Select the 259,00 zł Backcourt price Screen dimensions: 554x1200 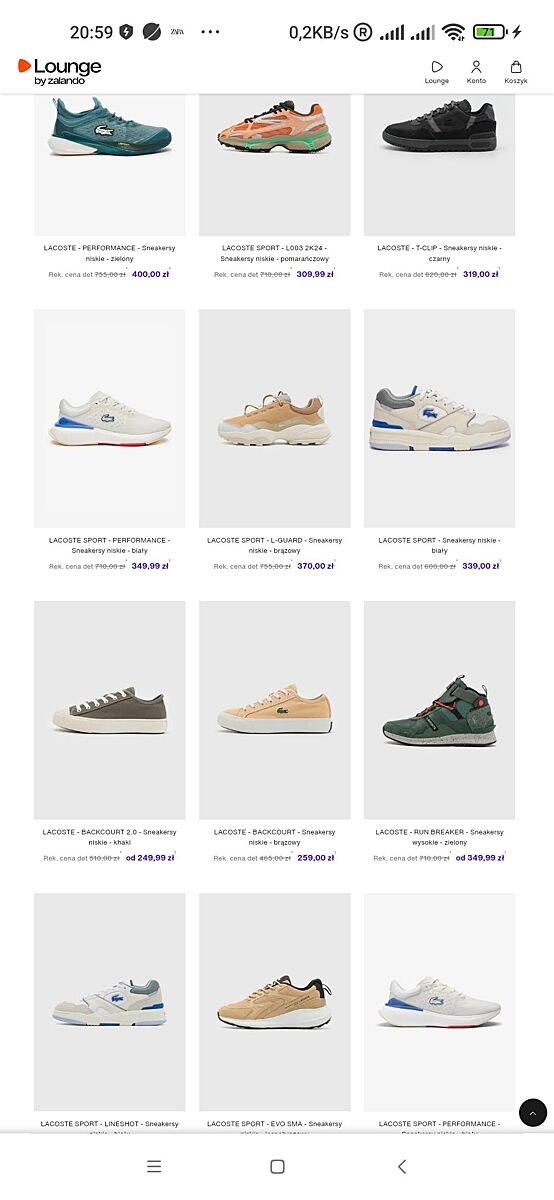(x=316, y=858)
